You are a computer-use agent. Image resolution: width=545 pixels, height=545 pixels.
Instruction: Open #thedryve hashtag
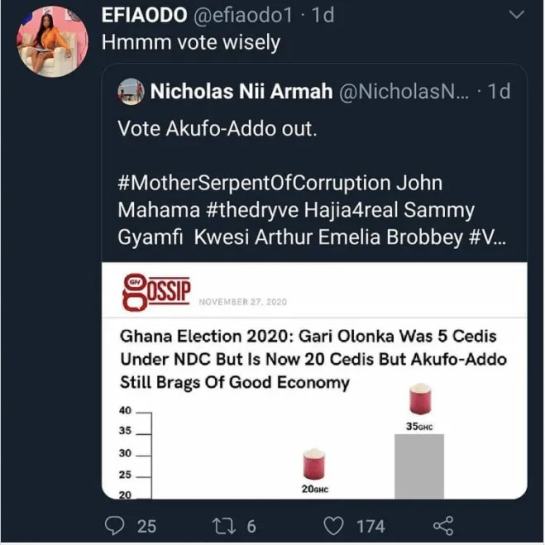point(252,210)
